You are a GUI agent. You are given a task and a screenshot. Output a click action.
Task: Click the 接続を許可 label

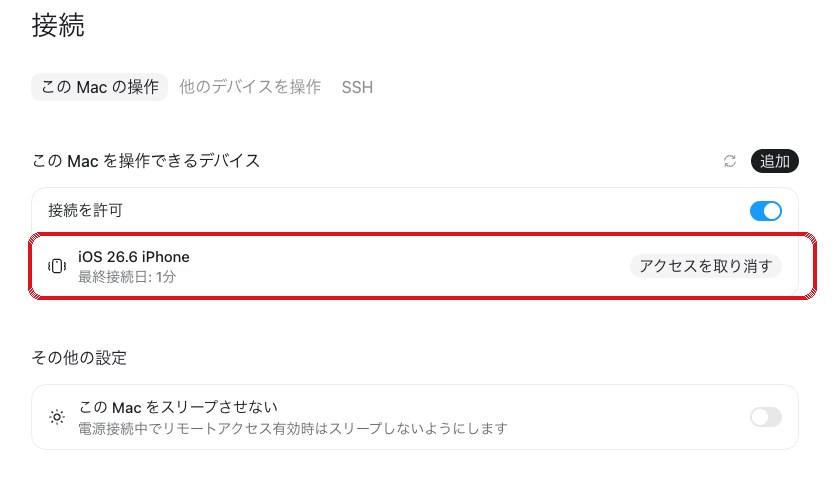coord(85,210)
